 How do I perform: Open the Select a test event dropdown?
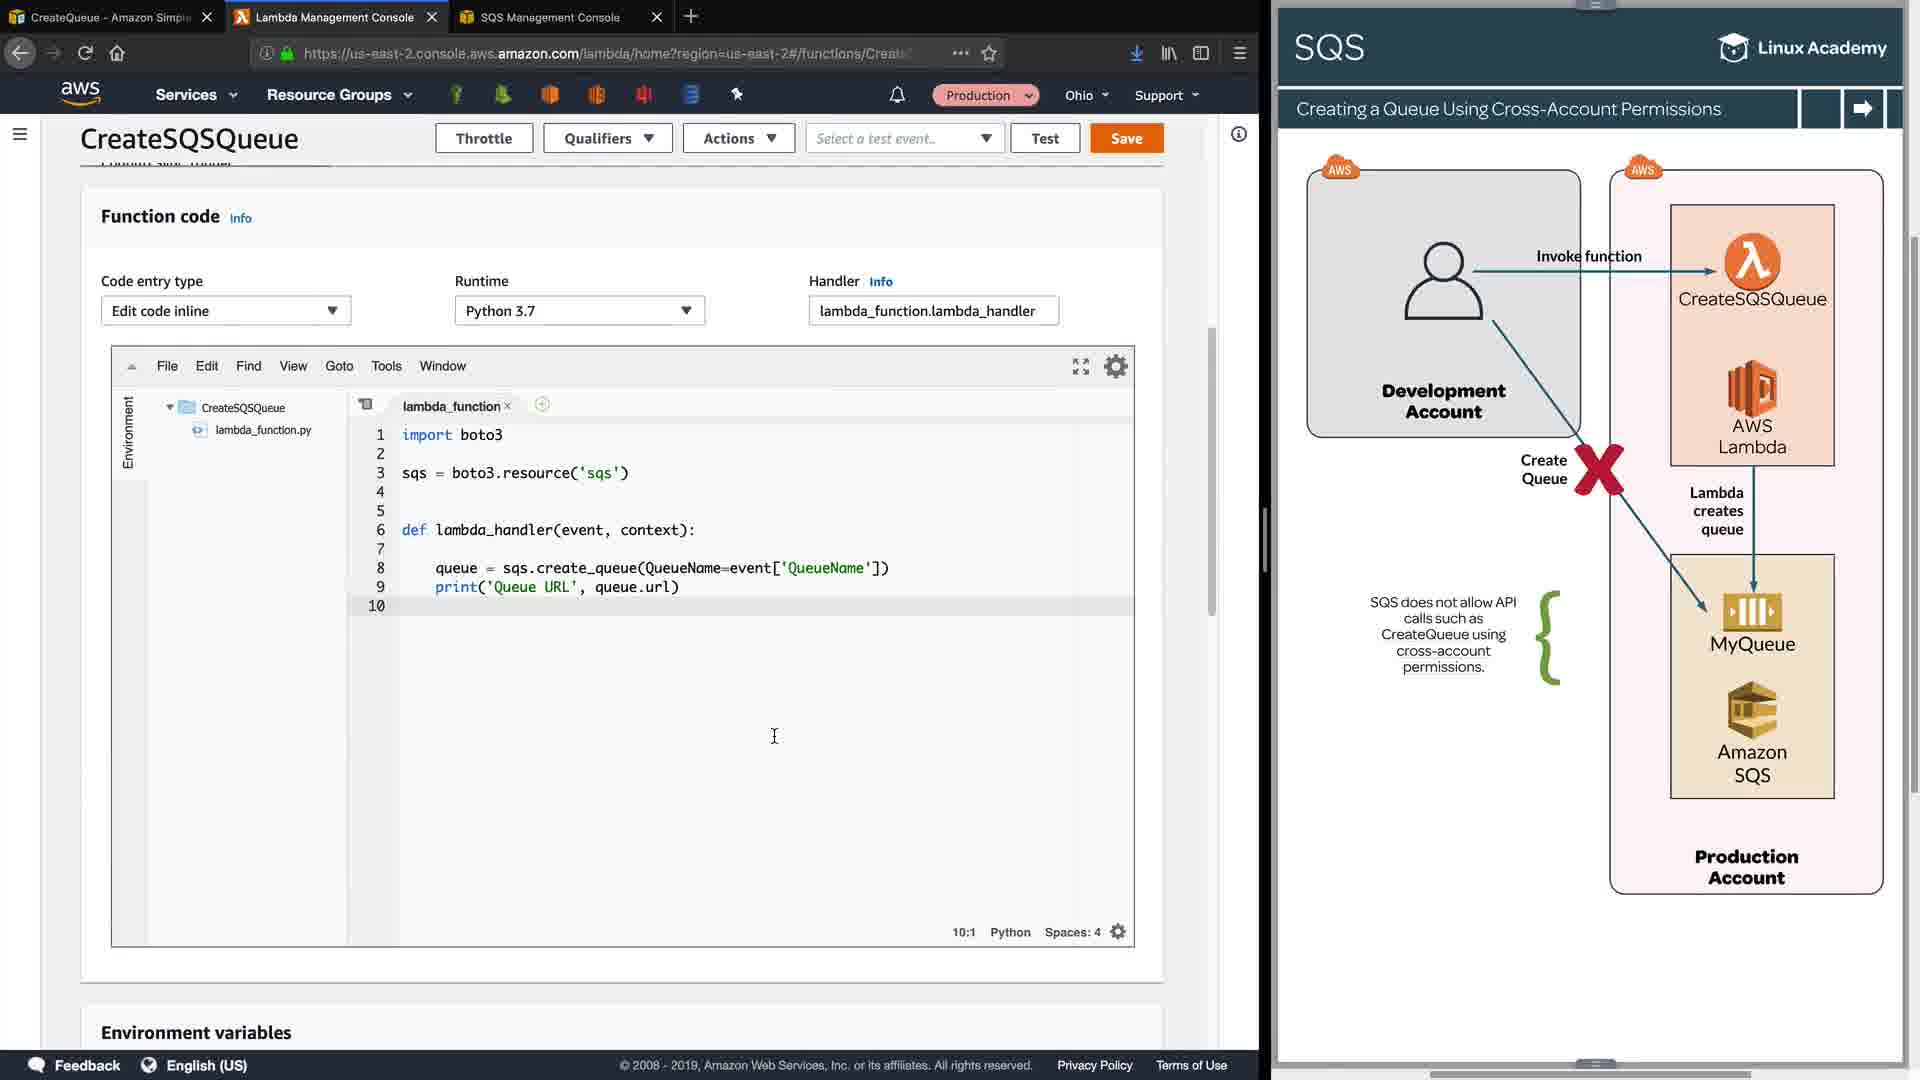[903, 138]
